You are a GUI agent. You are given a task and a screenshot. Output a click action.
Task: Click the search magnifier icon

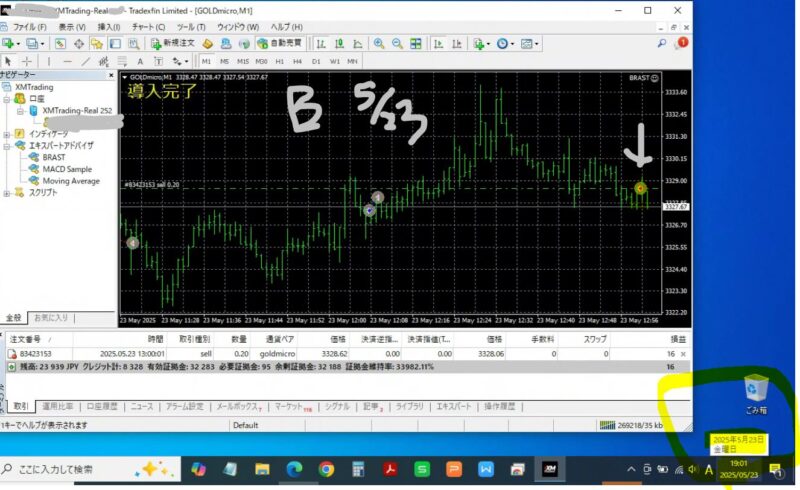coord(662,44)
